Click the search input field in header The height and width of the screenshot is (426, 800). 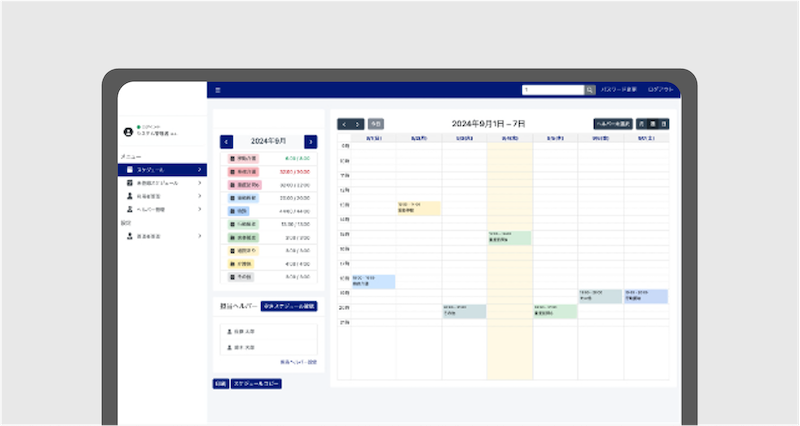click(x=552, y=90)
